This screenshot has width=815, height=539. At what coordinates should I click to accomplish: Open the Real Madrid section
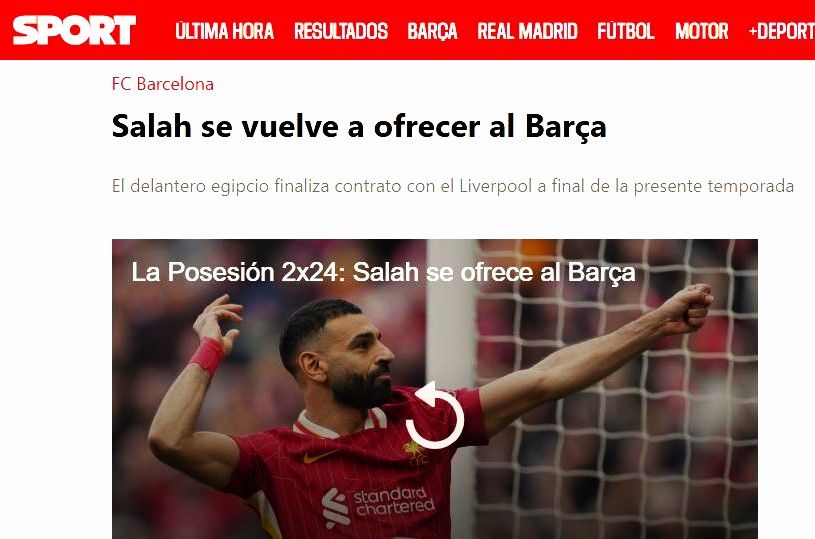click(x=528, y=31)
